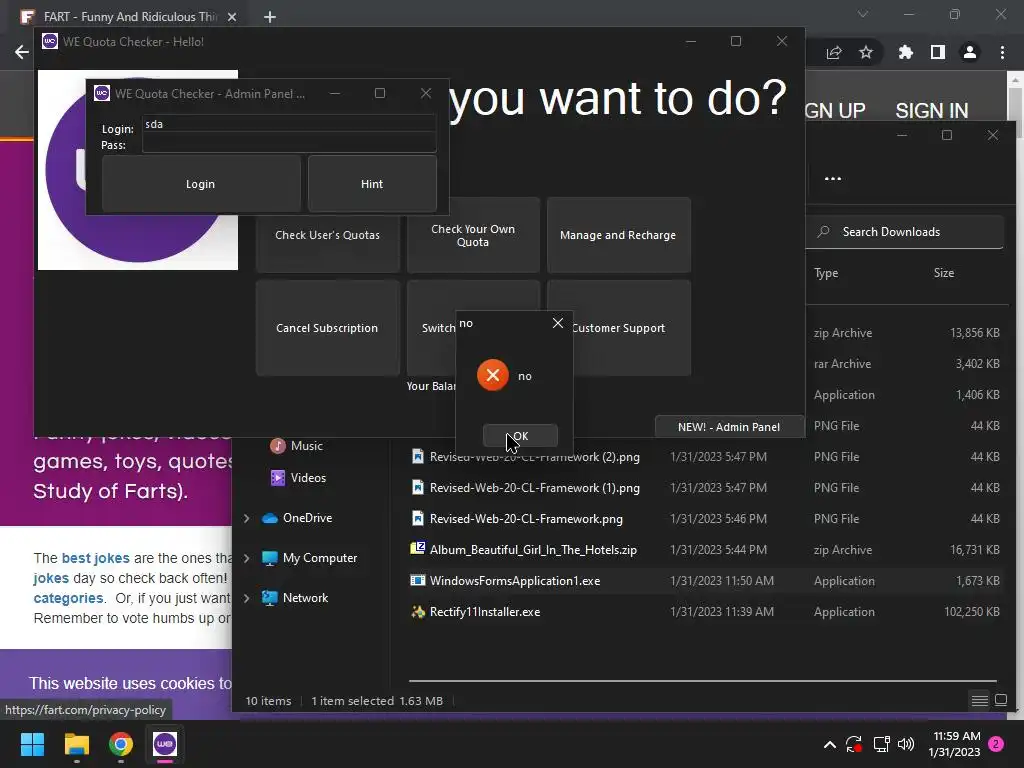Close the FART browser tab
This screenshot has width=1024, height=768.
click(232, 17)
